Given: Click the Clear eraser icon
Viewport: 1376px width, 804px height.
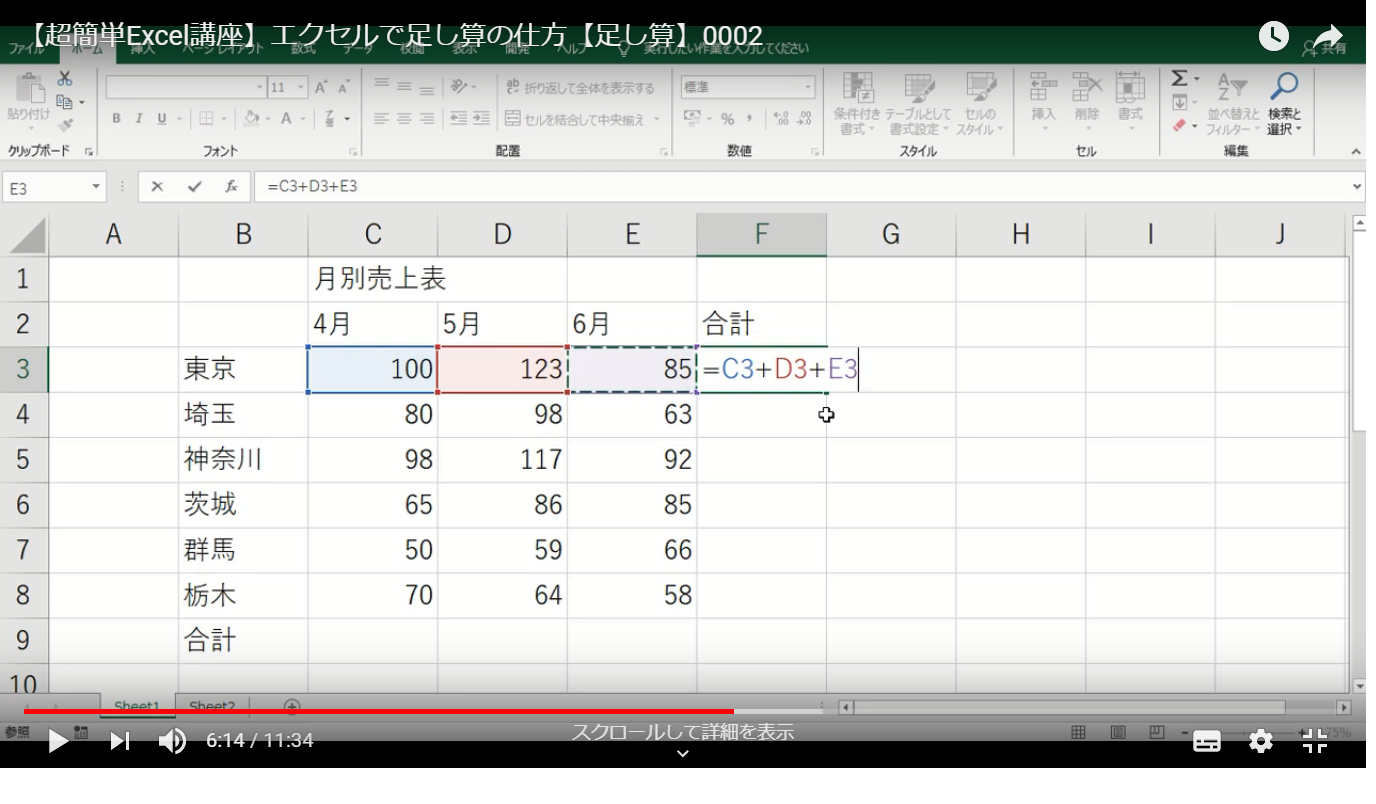Looking at the screenshot, I should (1179, 126).
